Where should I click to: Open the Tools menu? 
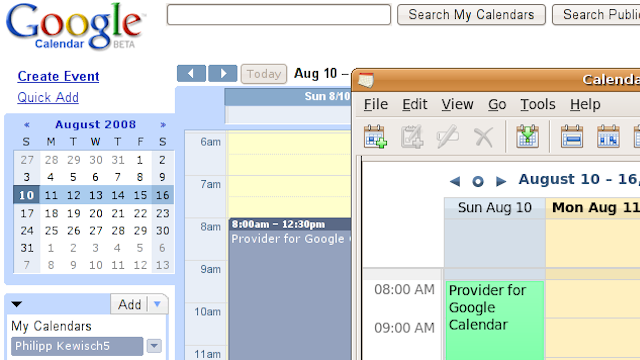[x=538, y=104]
